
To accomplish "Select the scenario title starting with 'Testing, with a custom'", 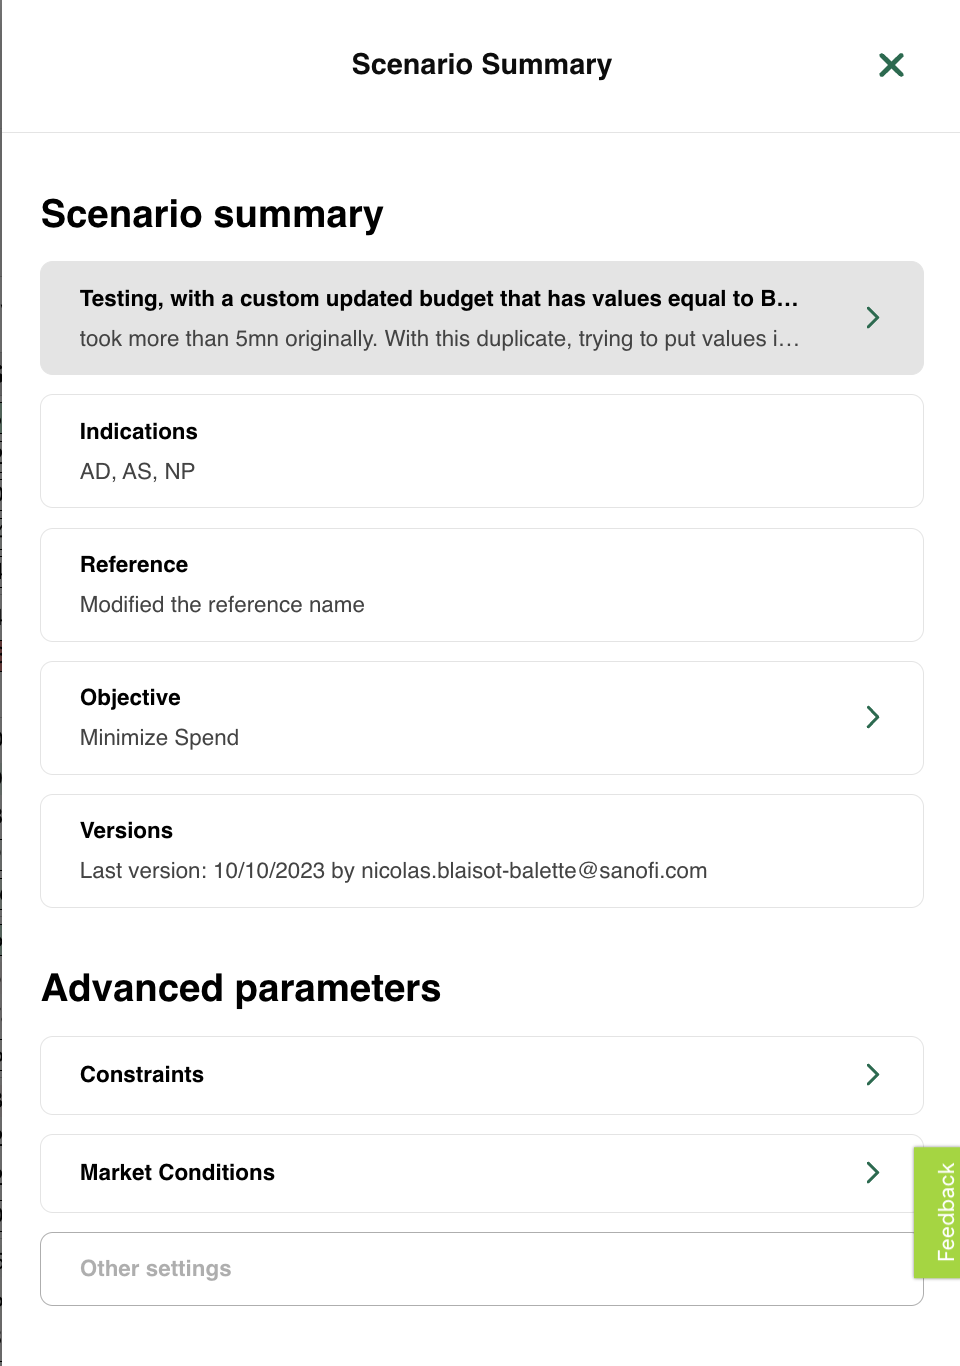I will [x=439, y=299].
